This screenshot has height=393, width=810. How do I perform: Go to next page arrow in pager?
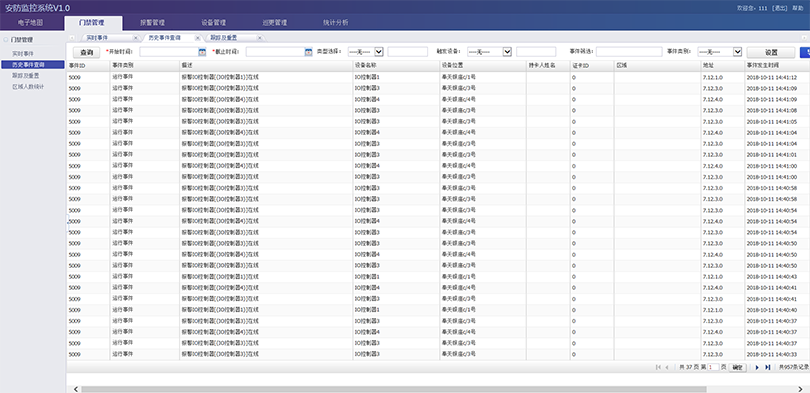pos(757,367)
